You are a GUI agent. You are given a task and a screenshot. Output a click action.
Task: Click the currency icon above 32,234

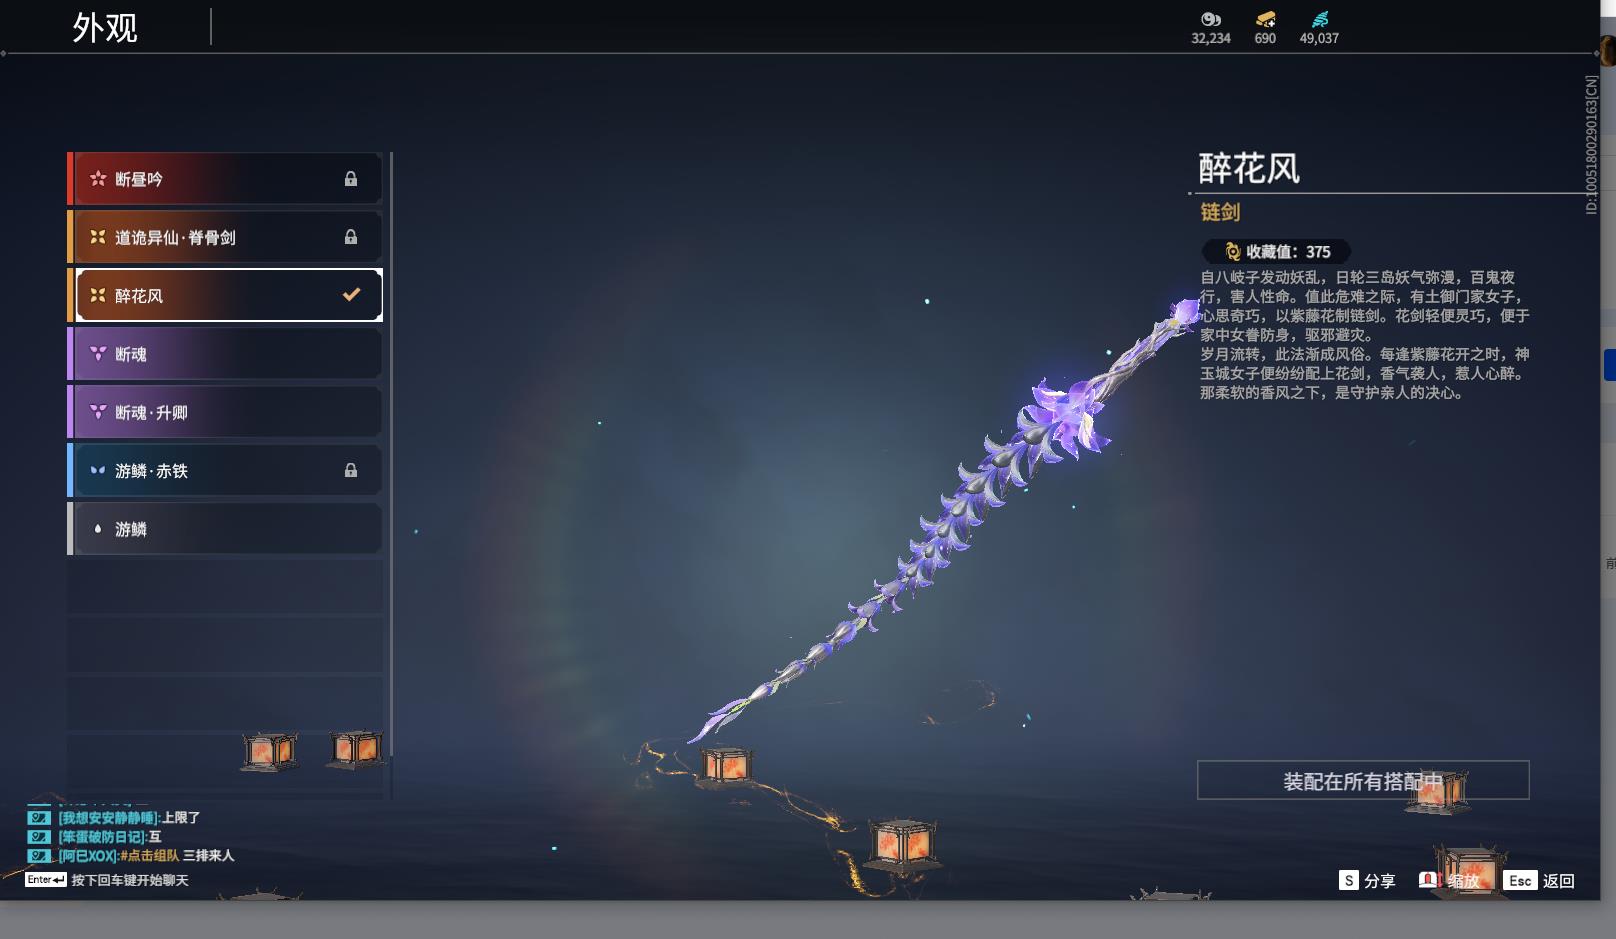1211,19
